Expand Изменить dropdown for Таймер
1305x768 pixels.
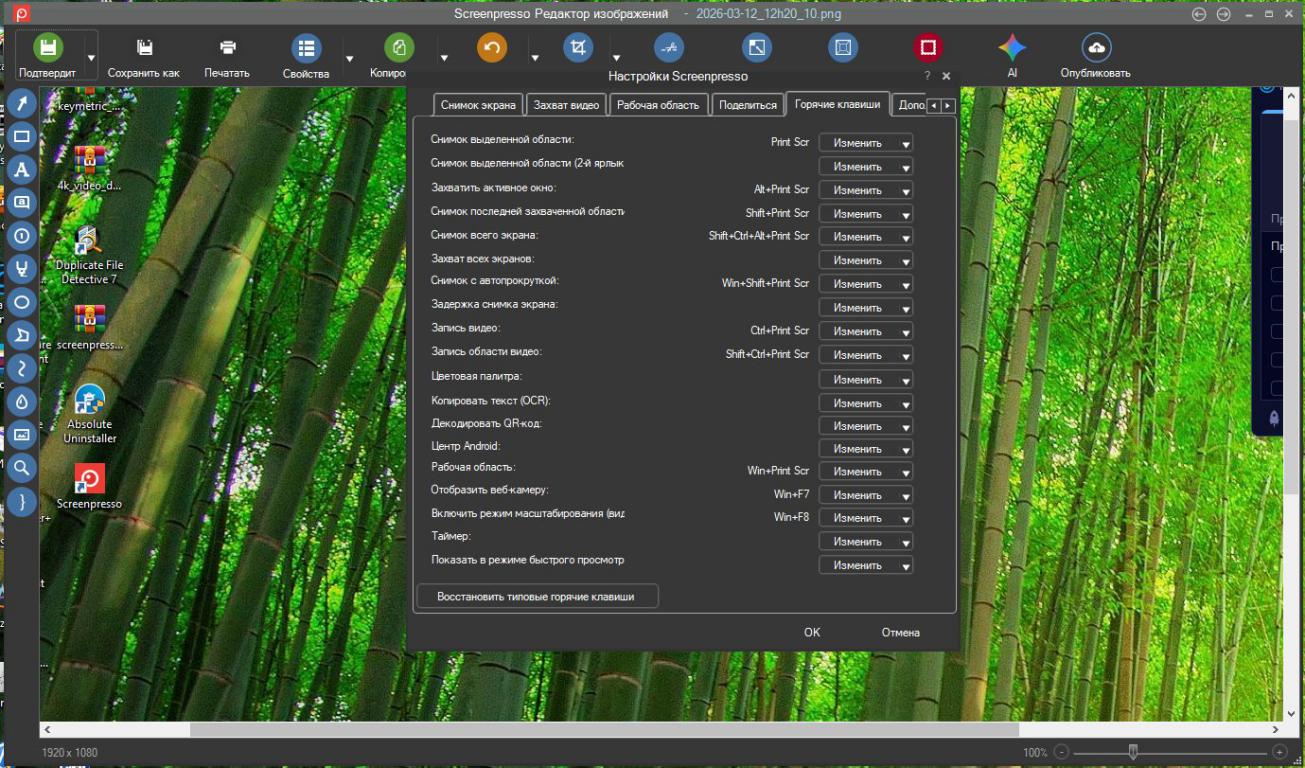click(865, 542)
